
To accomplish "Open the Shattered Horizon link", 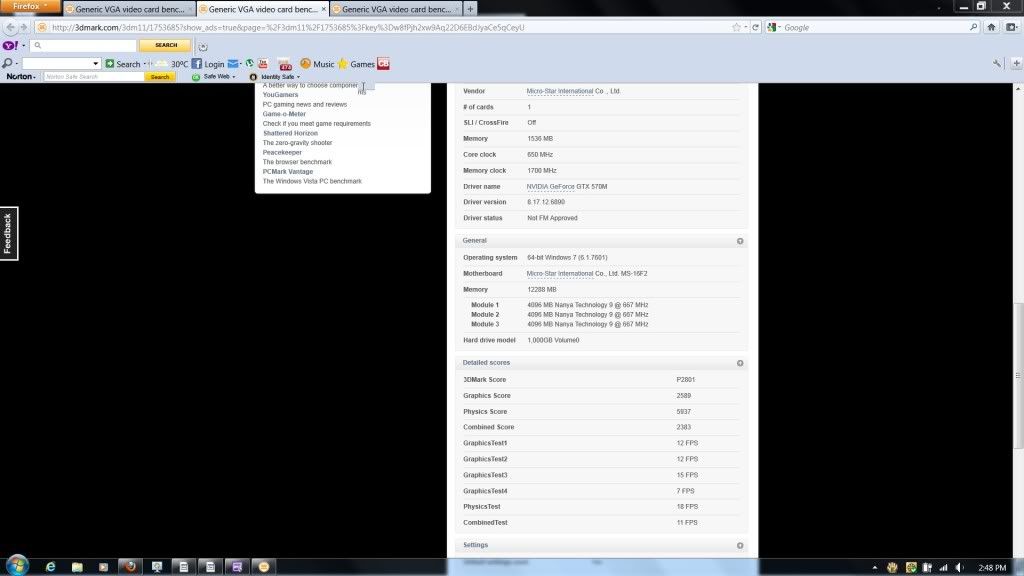I will click(290, 133).
